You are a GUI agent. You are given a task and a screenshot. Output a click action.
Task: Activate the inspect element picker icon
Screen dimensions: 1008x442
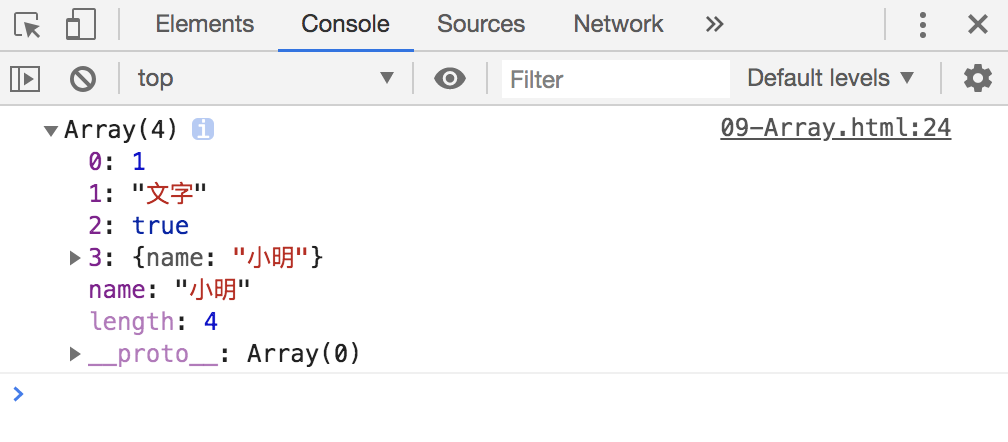(x=27, y=25)
